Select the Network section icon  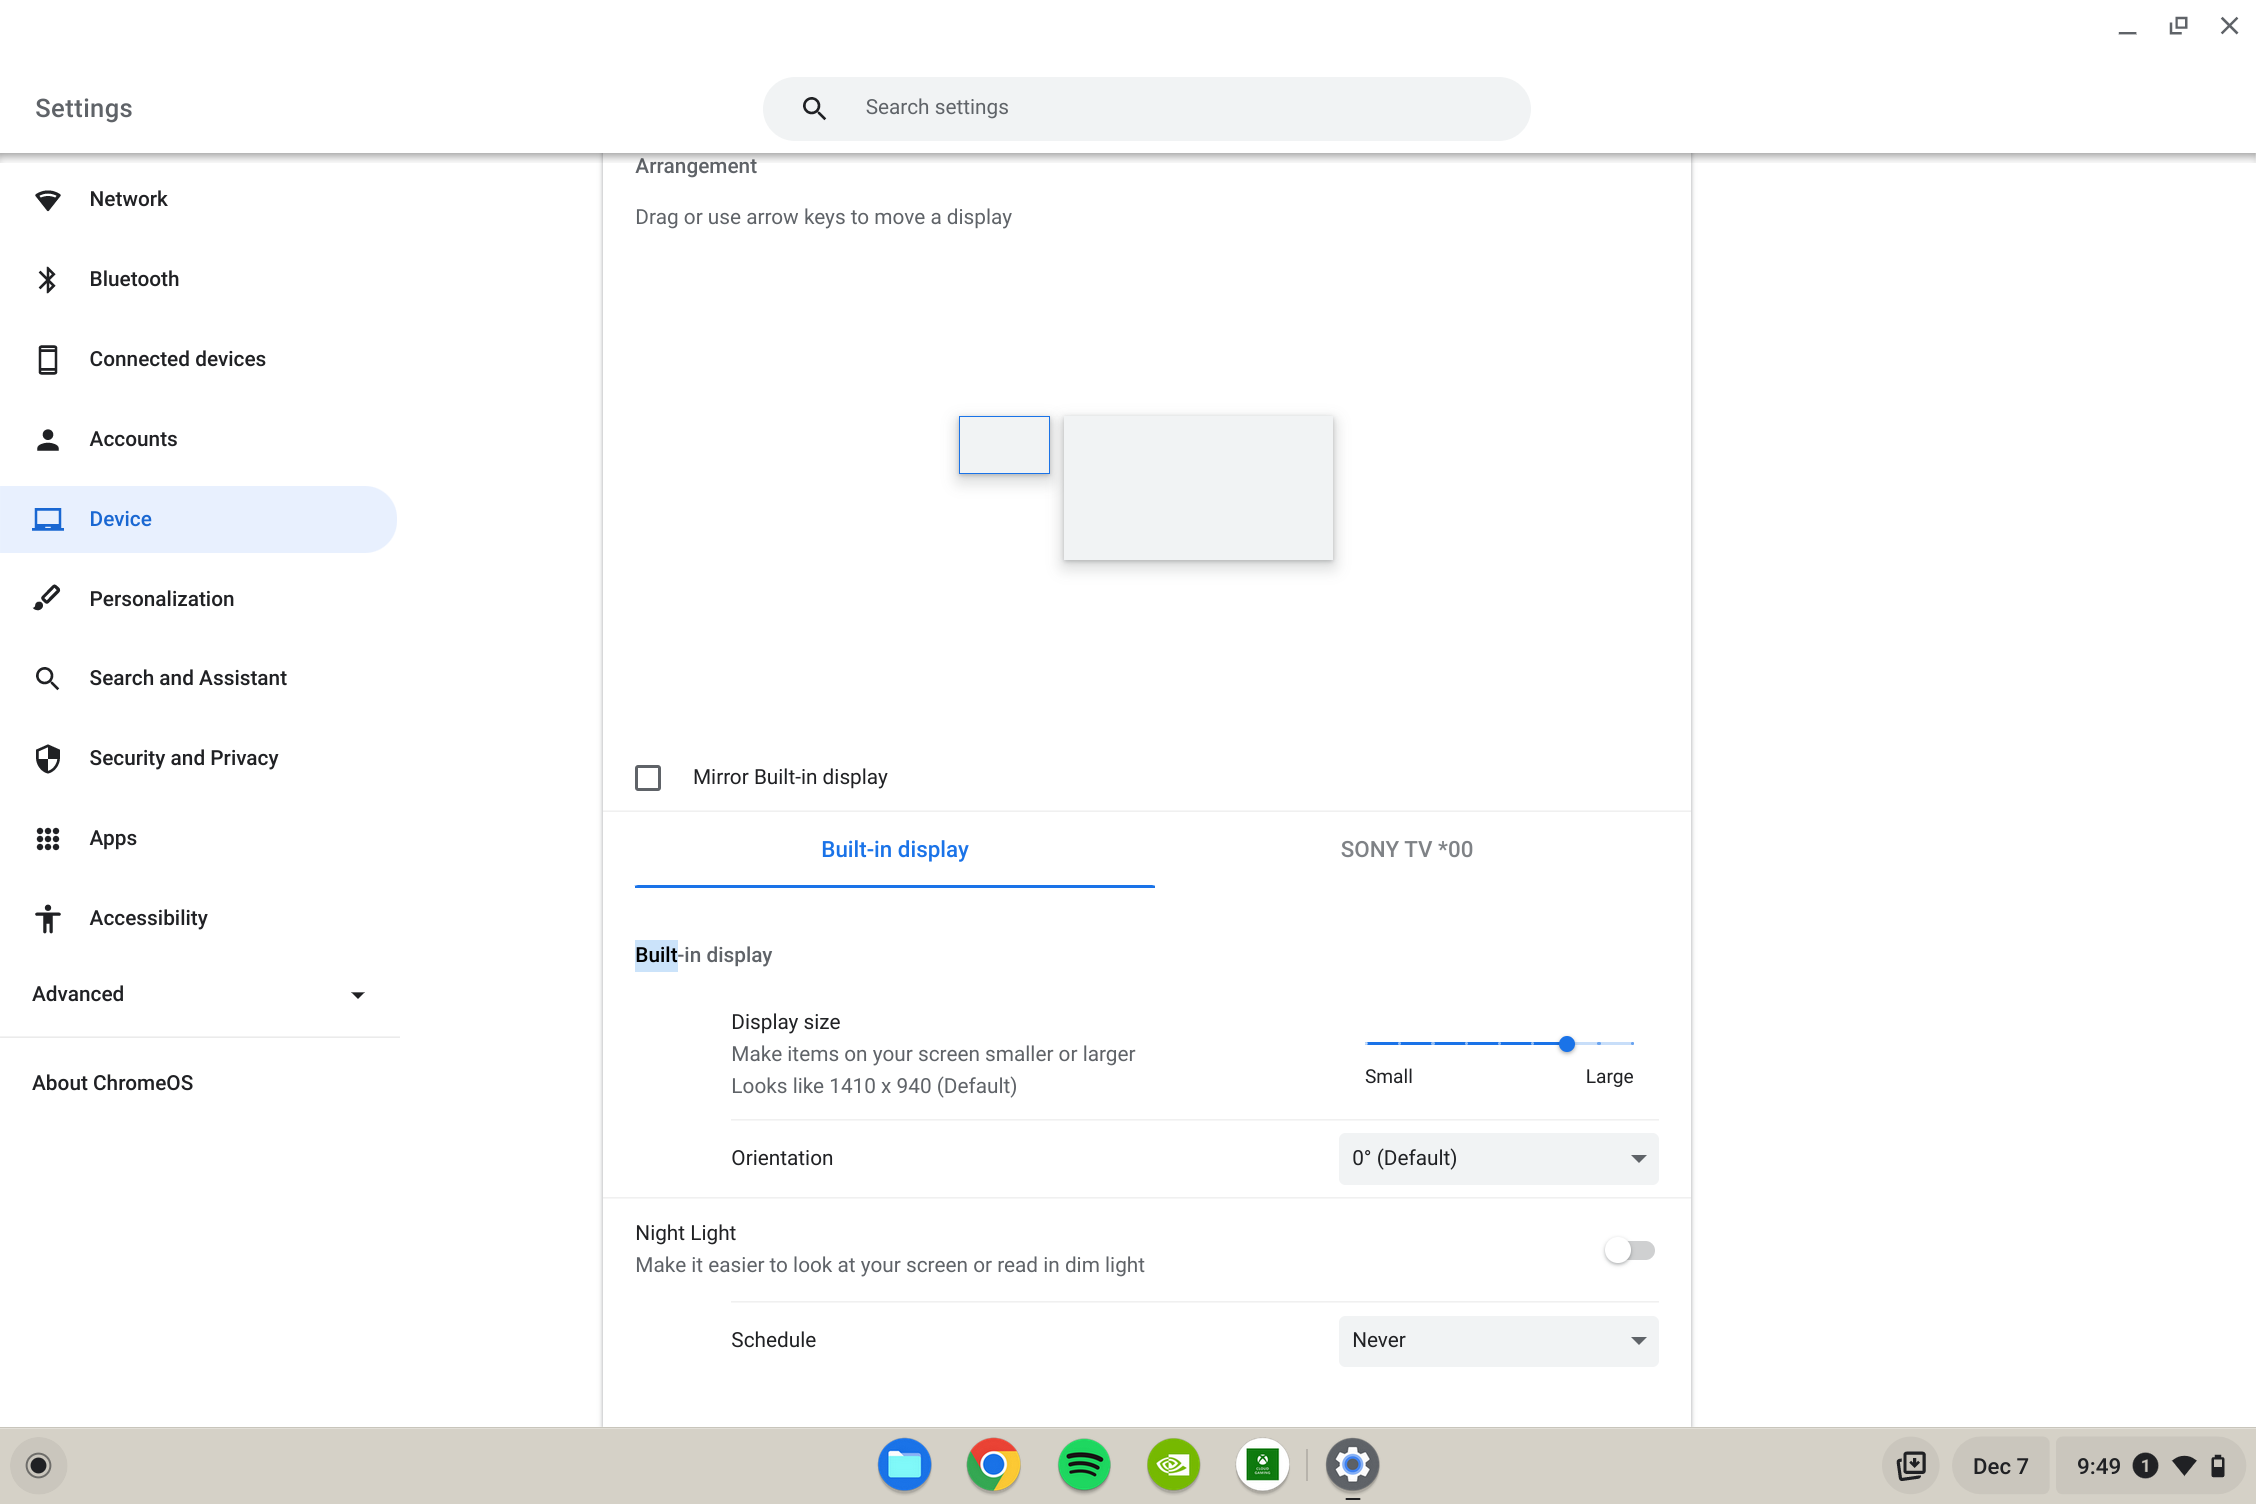pos(47,198)
